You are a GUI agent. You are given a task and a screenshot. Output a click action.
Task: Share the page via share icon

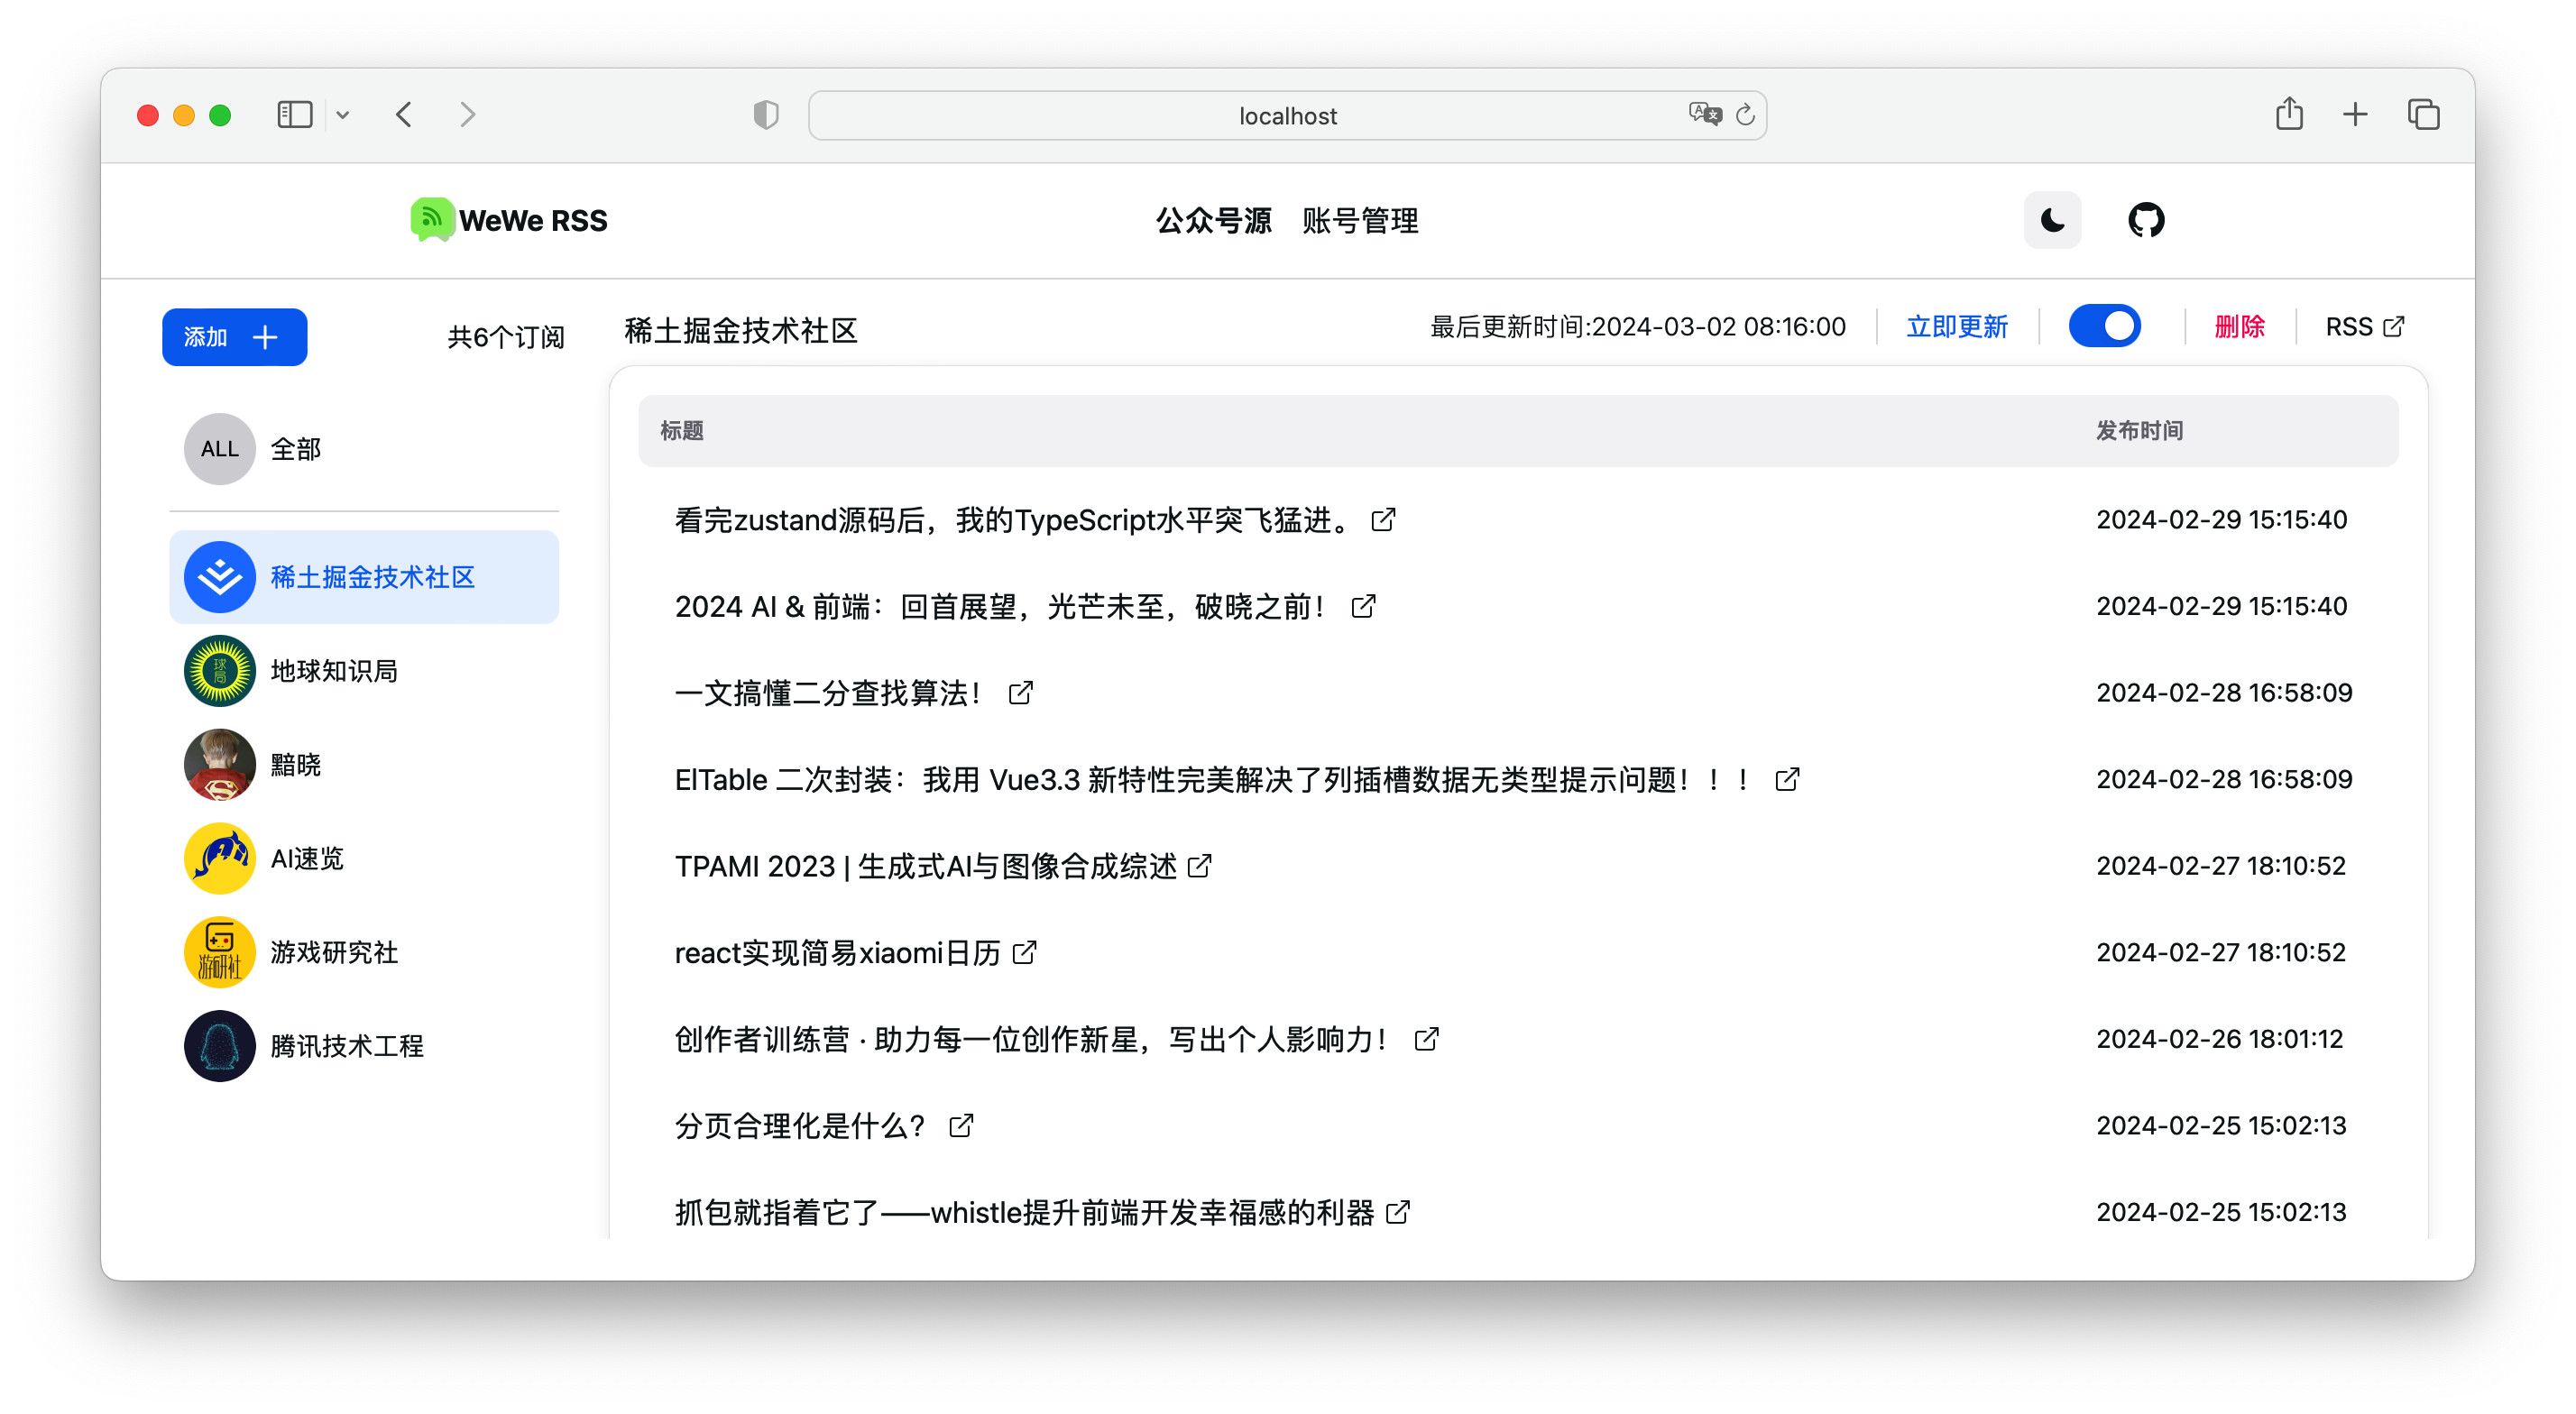click(2291, 114)
